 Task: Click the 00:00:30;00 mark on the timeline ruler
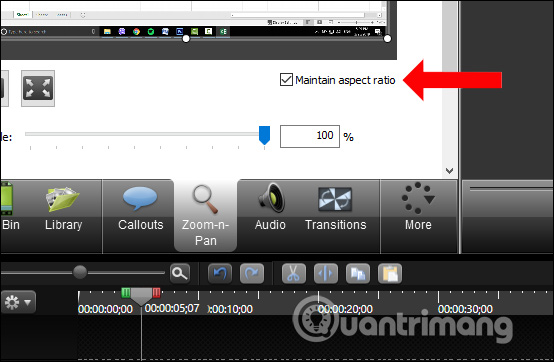coord(465,309)
